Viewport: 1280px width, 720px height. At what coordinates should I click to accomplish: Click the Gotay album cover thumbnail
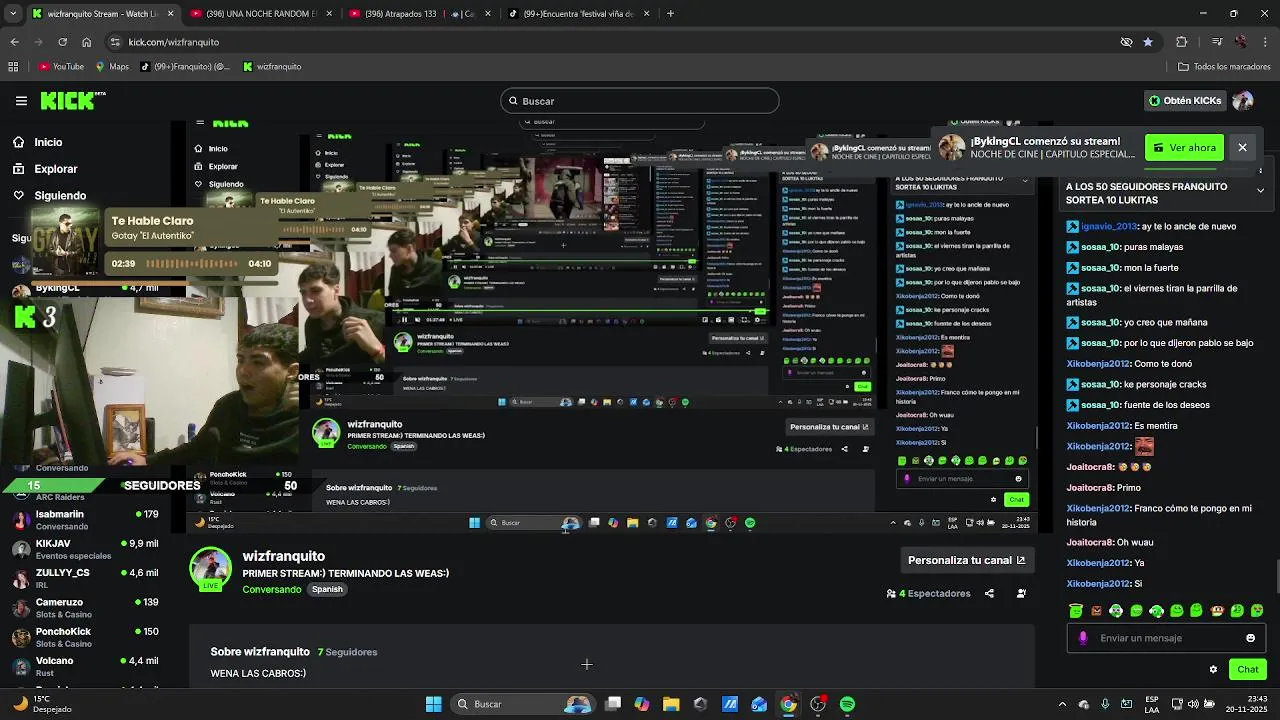coord(66,241)
